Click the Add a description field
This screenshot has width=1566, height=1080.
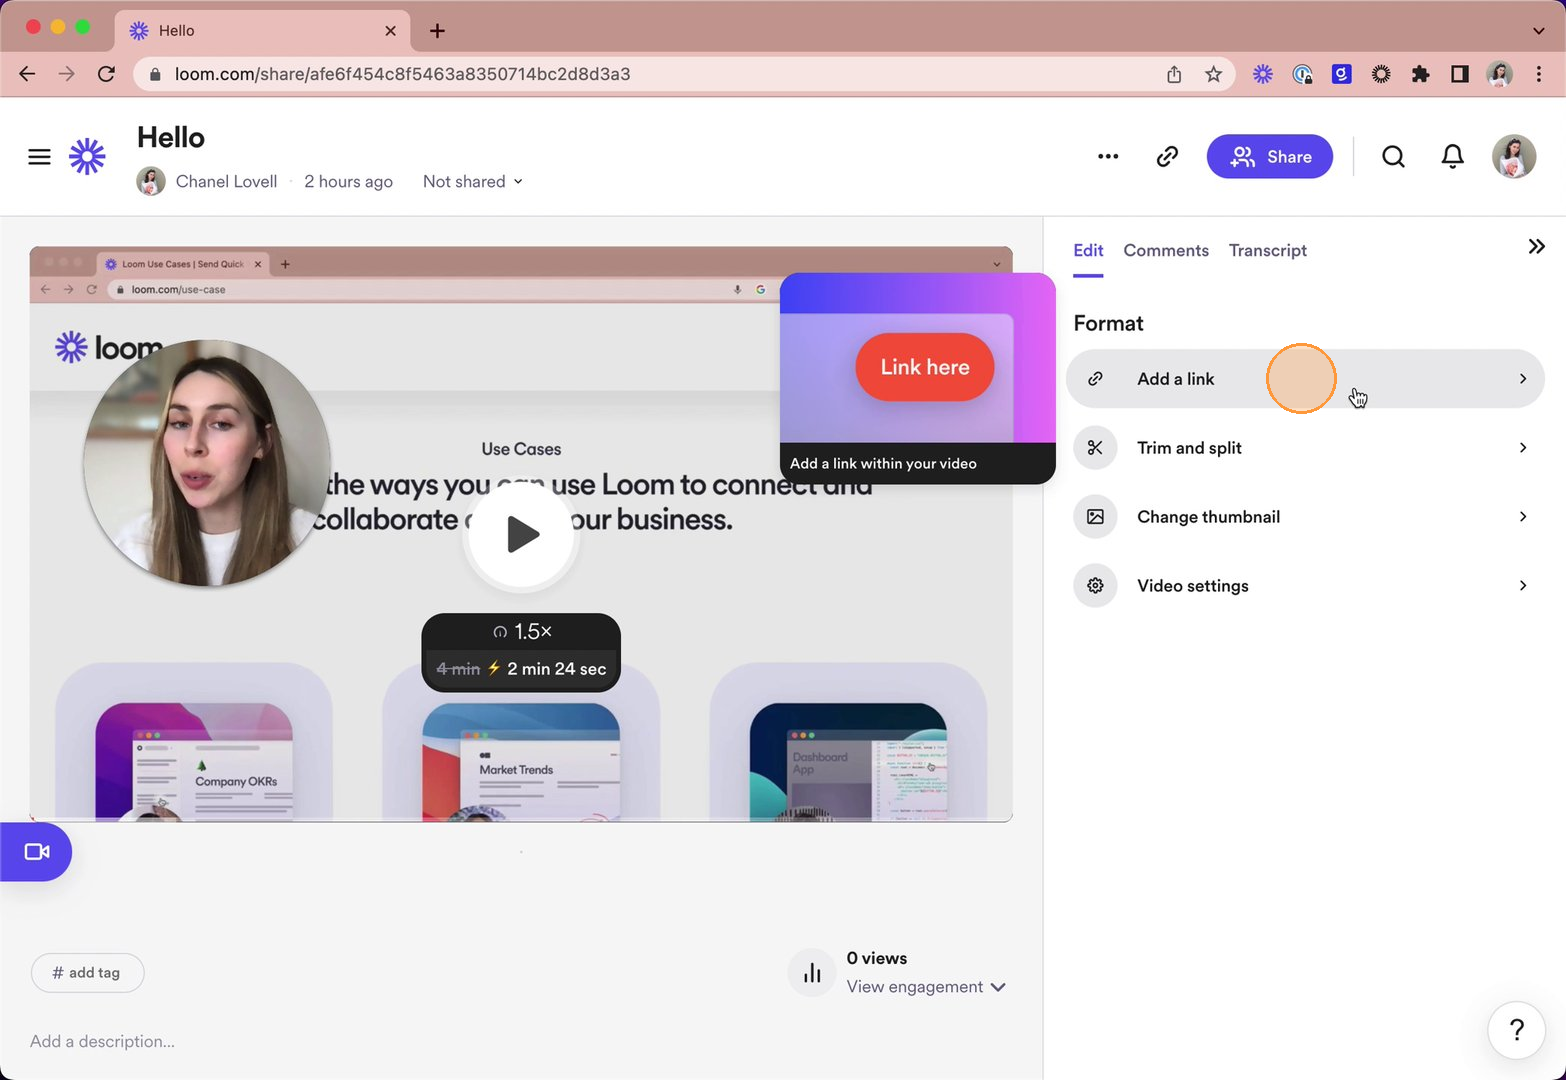102,1042
